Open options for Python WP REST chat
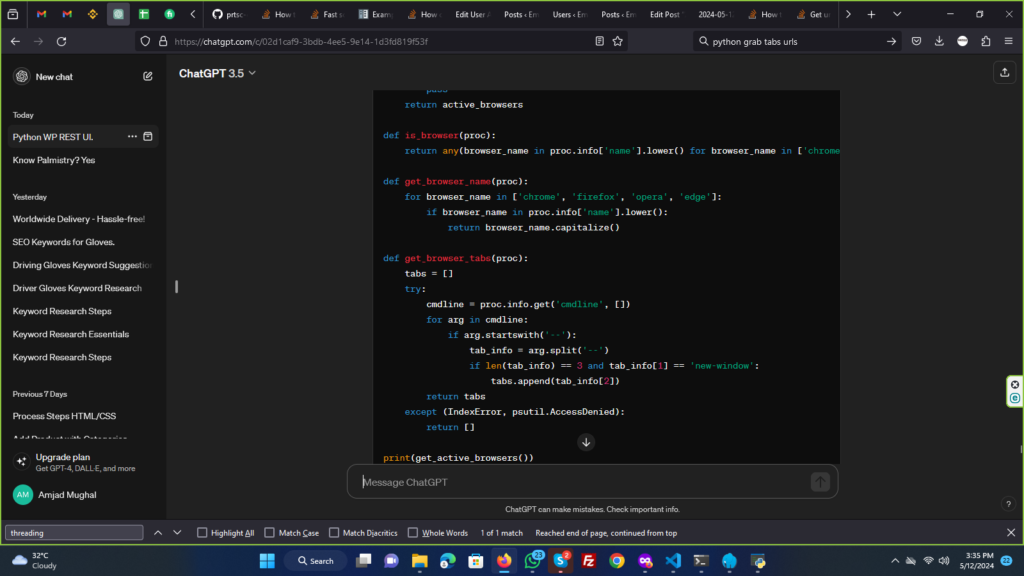Image resolution: width=1024 pixels, height=576 pixels. click(132, 137)
